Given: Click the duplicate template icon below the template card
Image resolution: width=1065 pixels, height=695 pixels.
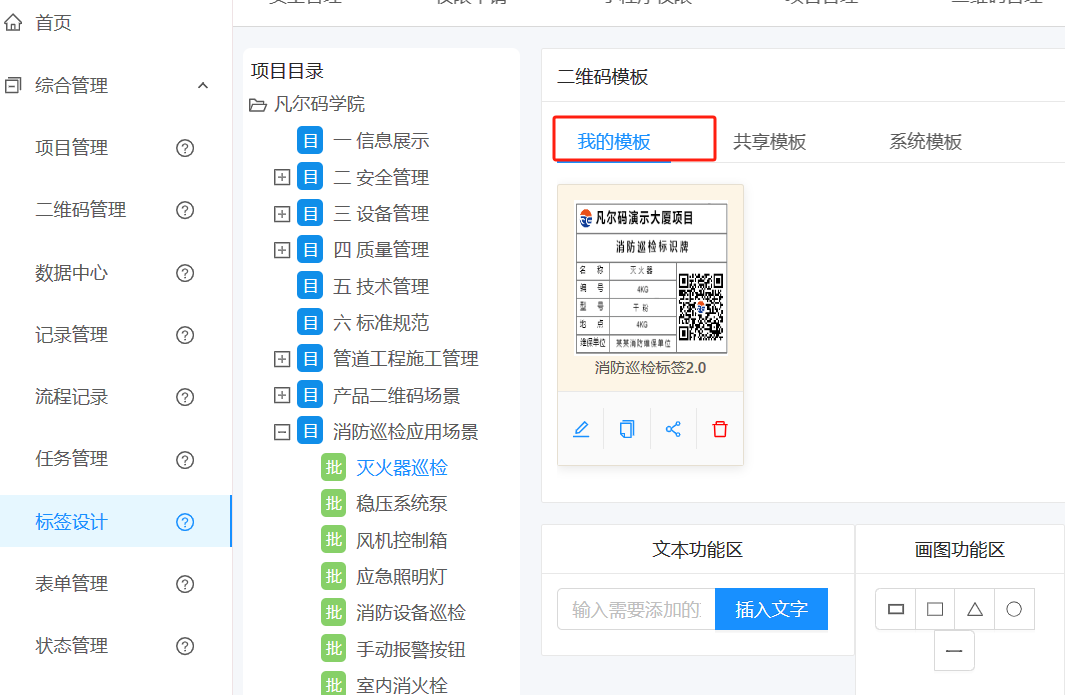Looking at the screenshot, I should pos(627,428).
